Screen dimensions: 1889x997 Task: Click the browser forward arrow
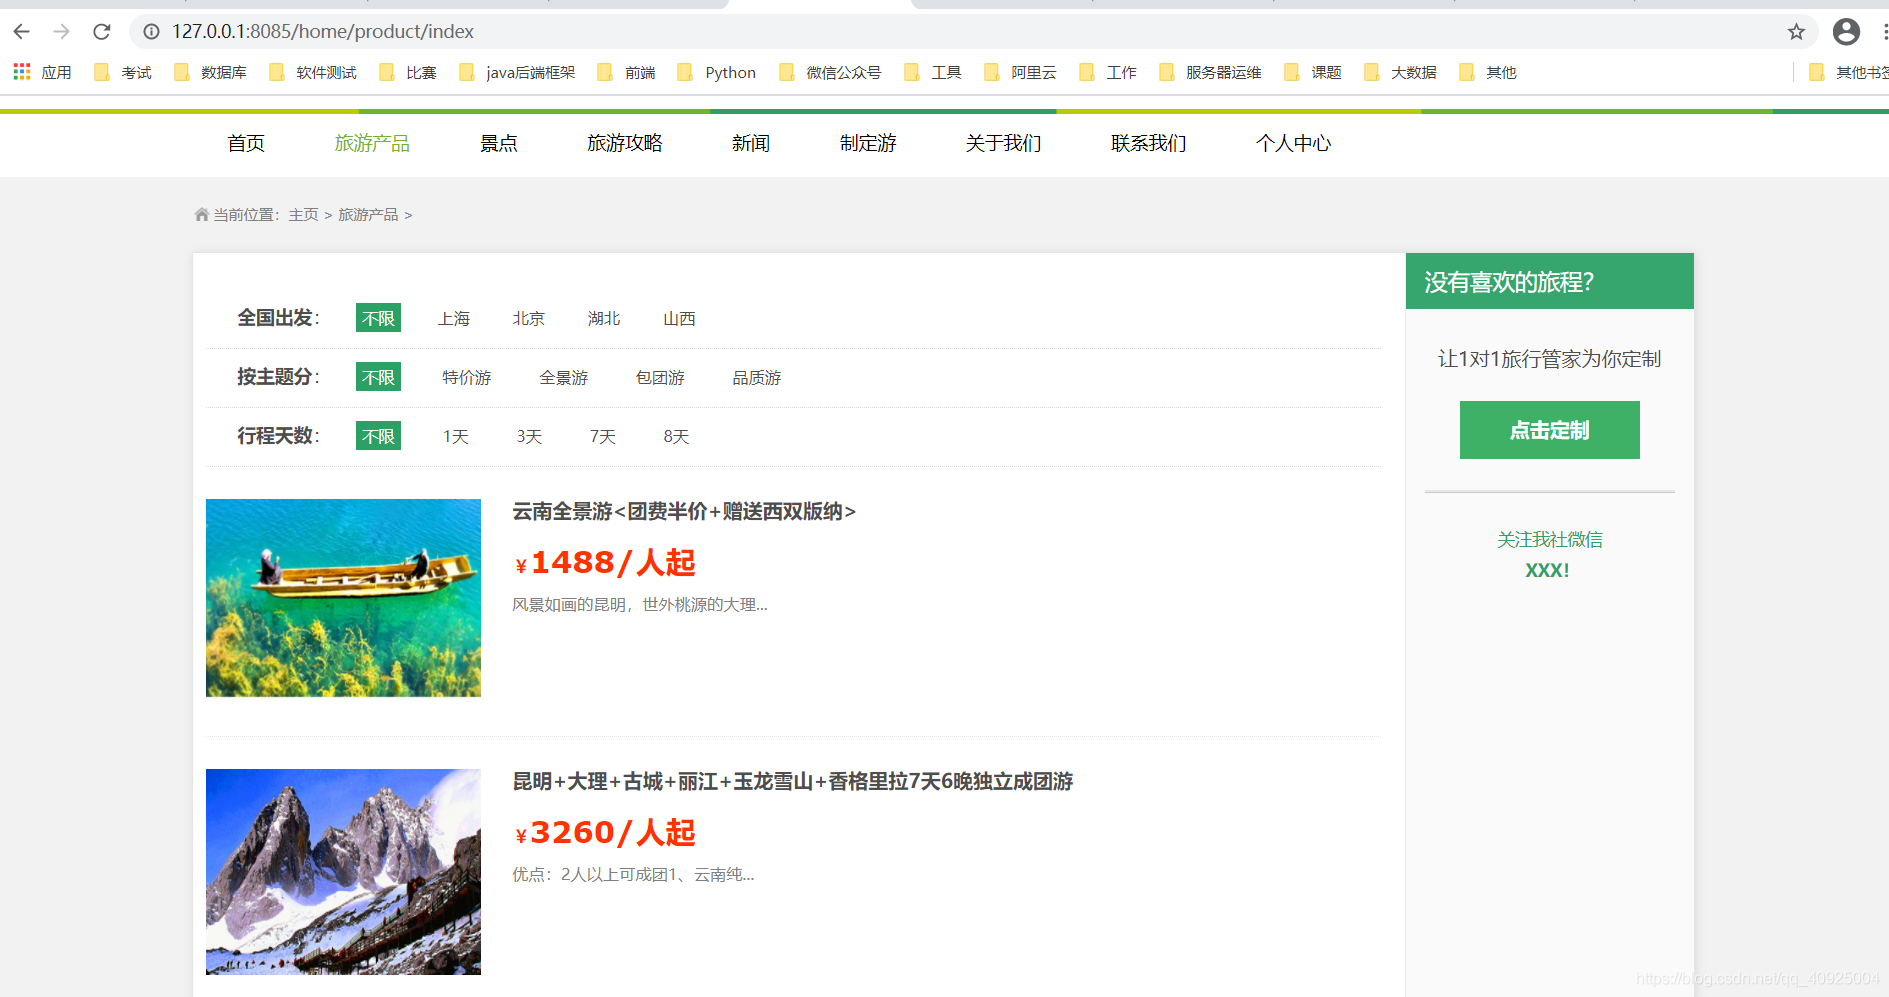pos(62,32)
